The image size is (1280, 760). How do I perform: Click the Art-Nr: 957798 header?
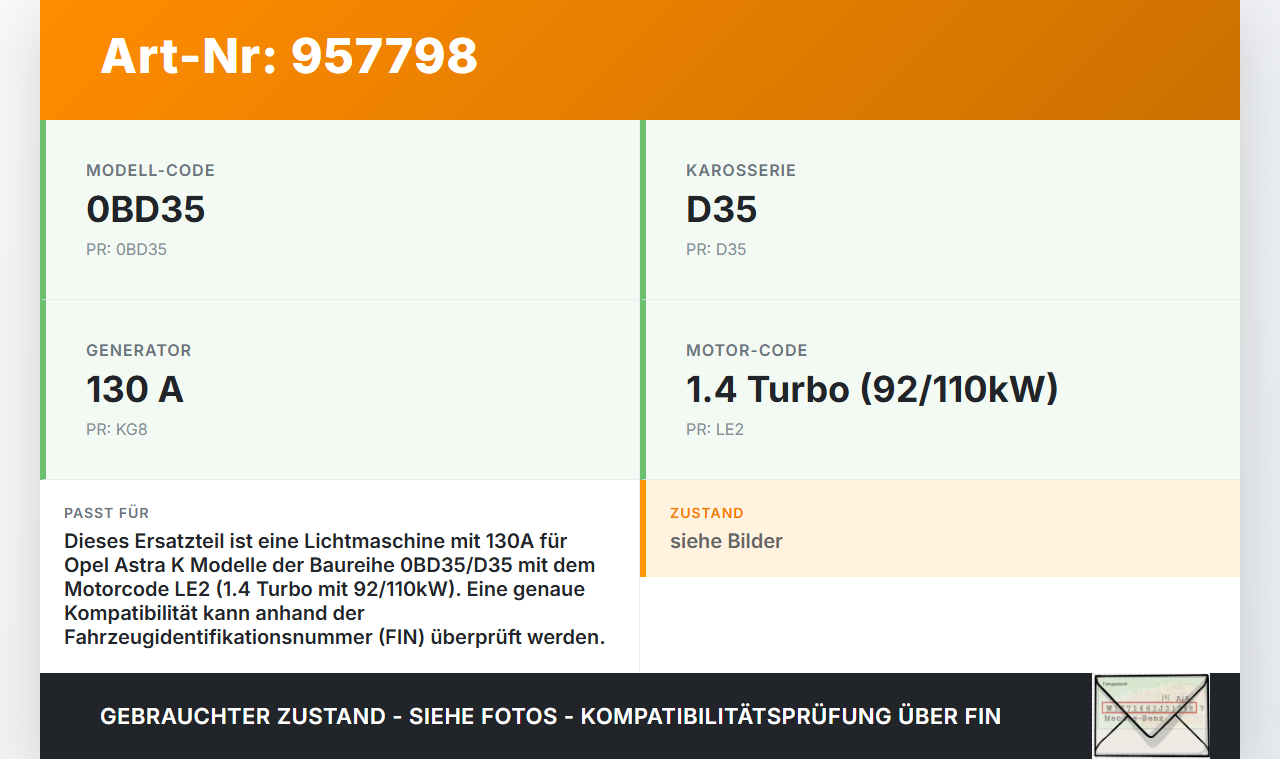(288, 57)
